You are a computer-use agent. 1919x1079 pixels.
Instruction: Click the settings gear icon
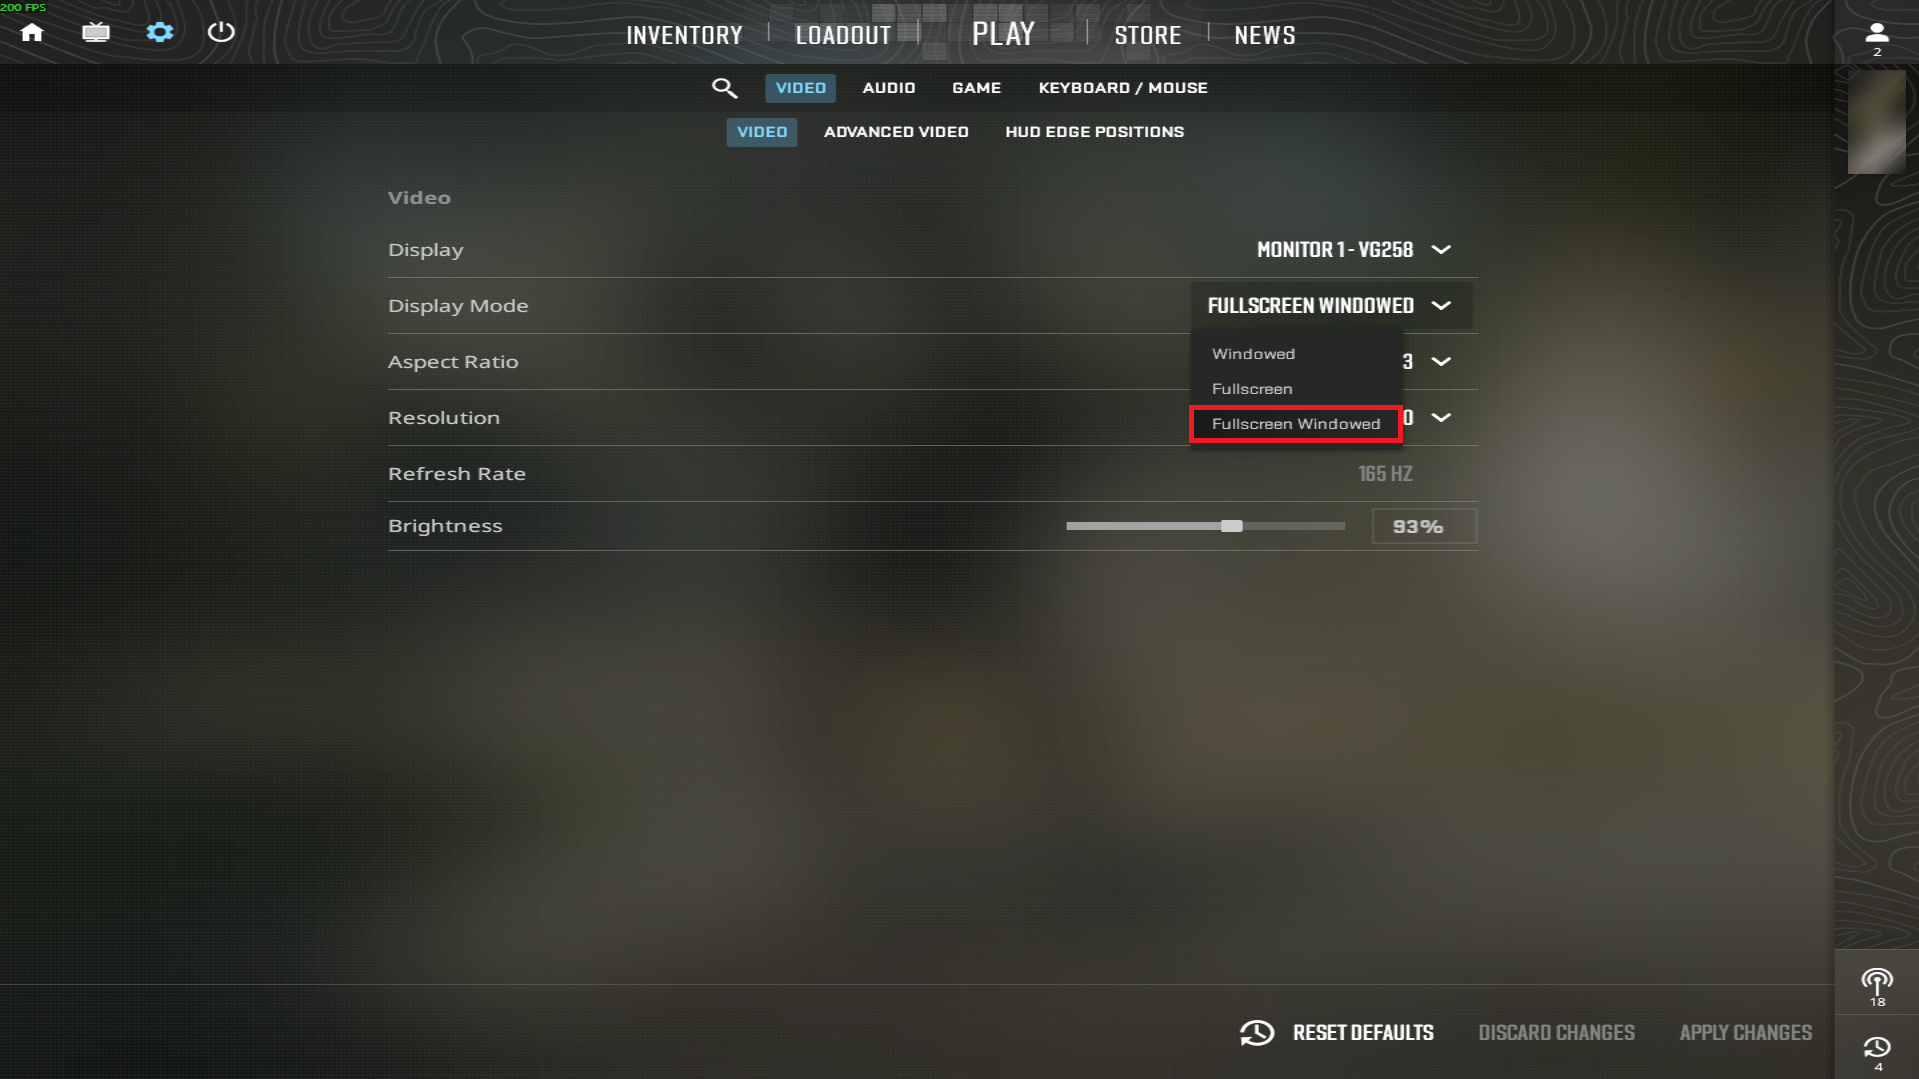tap(160, 32)
